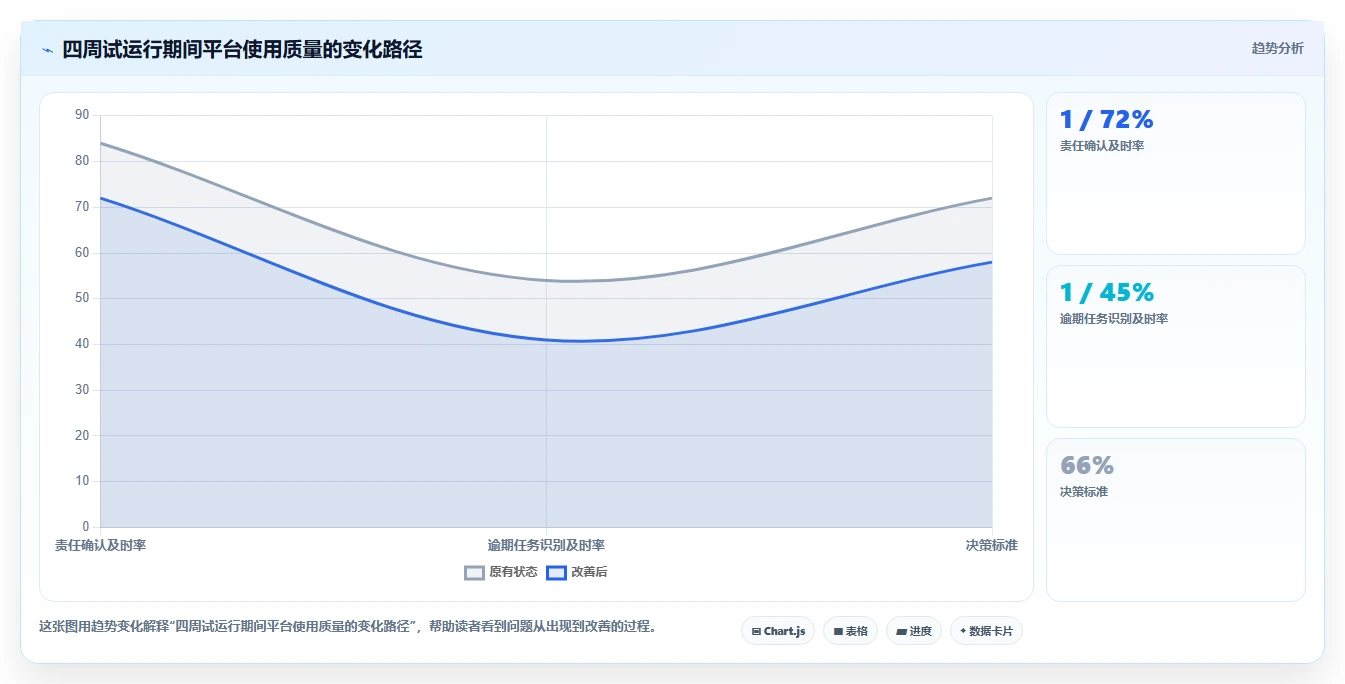Click the 1 / 45% value

point(1106,293)
